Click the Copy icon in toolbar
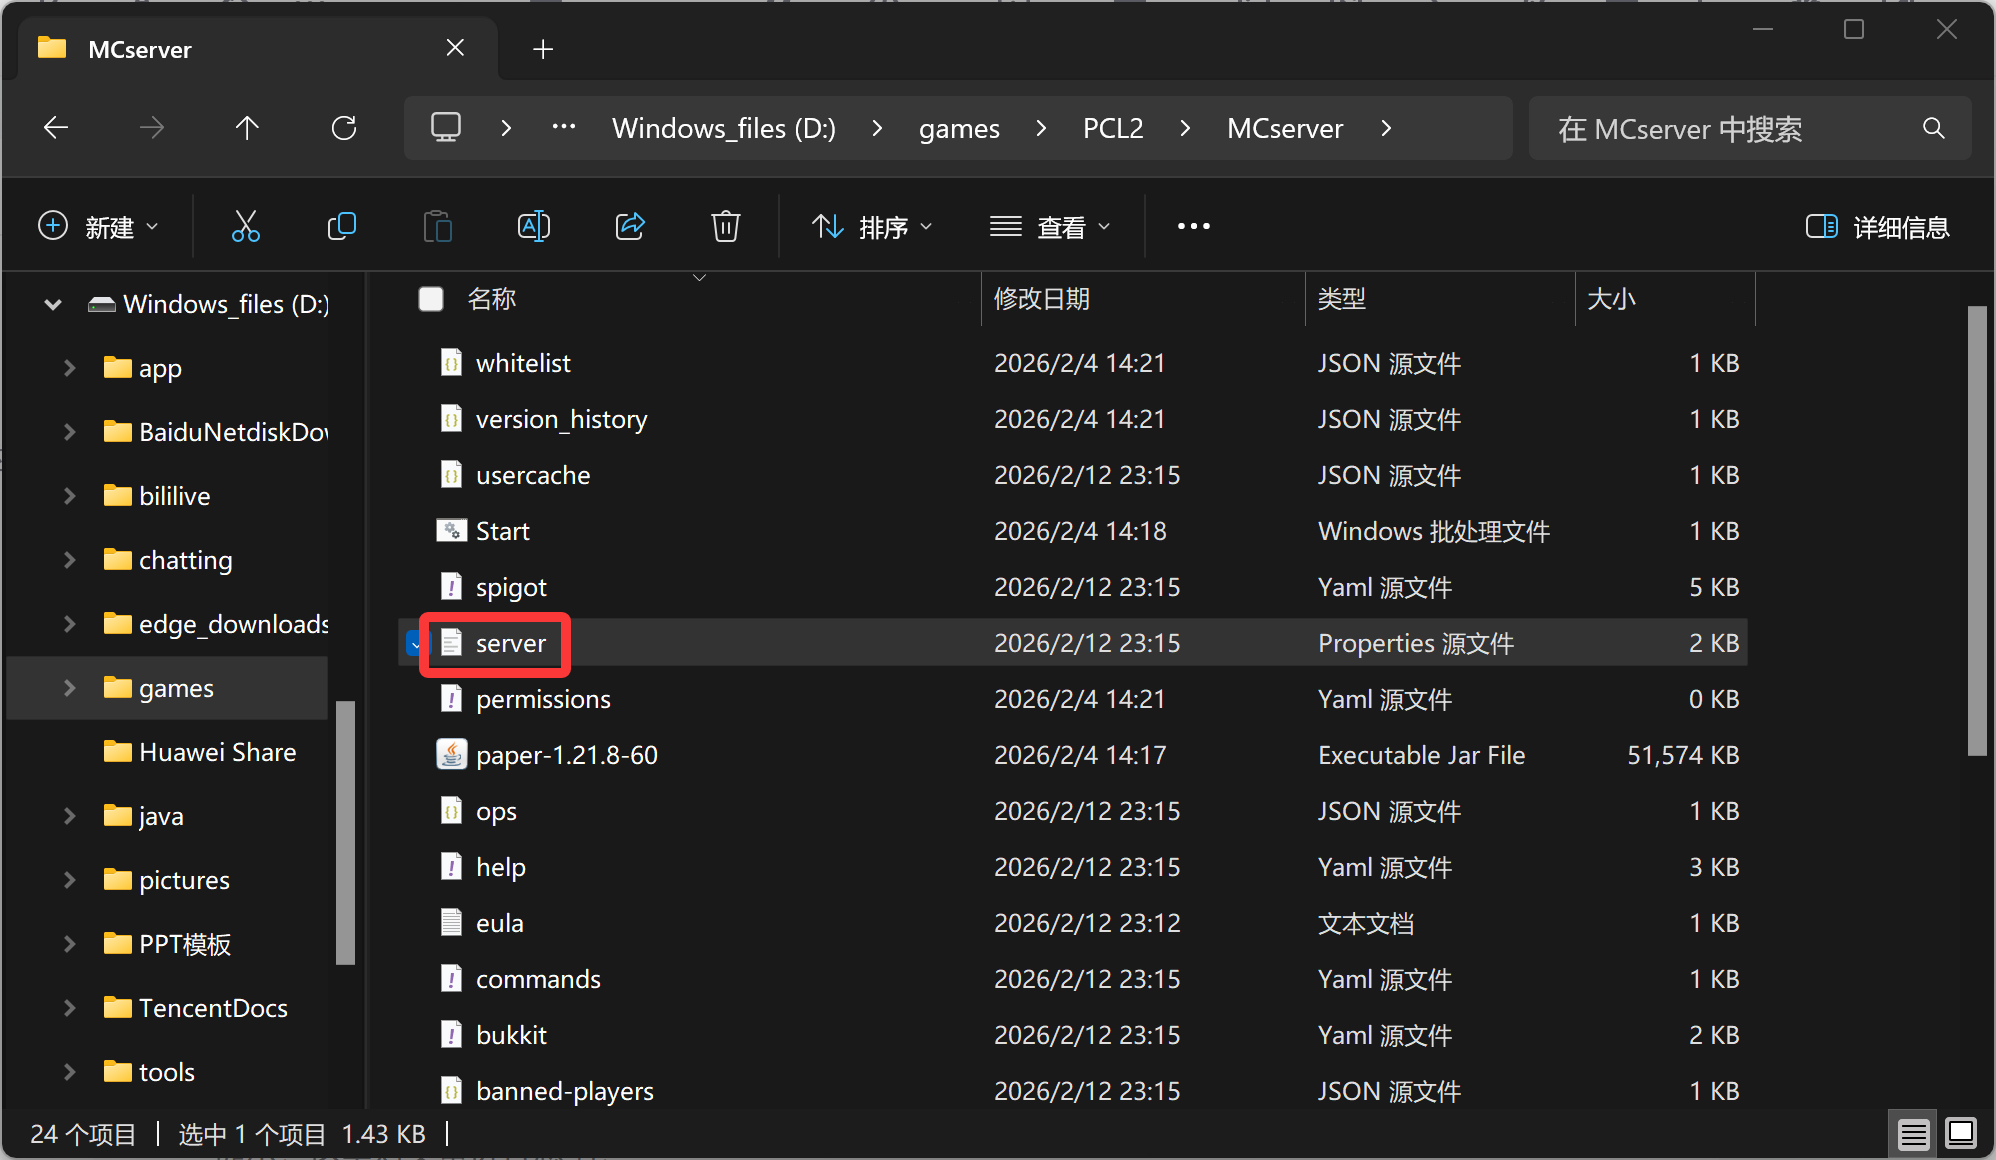1996x1160 pixels. [x=341, y=227]
